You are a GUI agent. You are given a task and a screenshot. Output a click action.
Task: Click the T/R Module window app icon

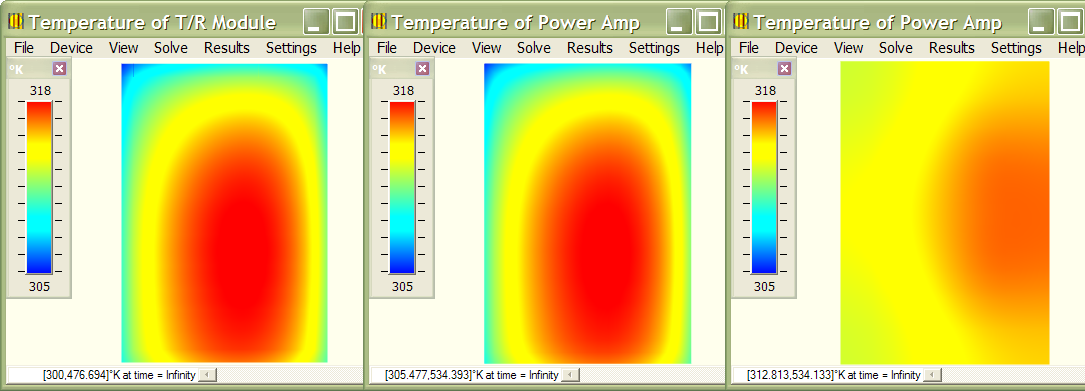[x=15, y=22]
